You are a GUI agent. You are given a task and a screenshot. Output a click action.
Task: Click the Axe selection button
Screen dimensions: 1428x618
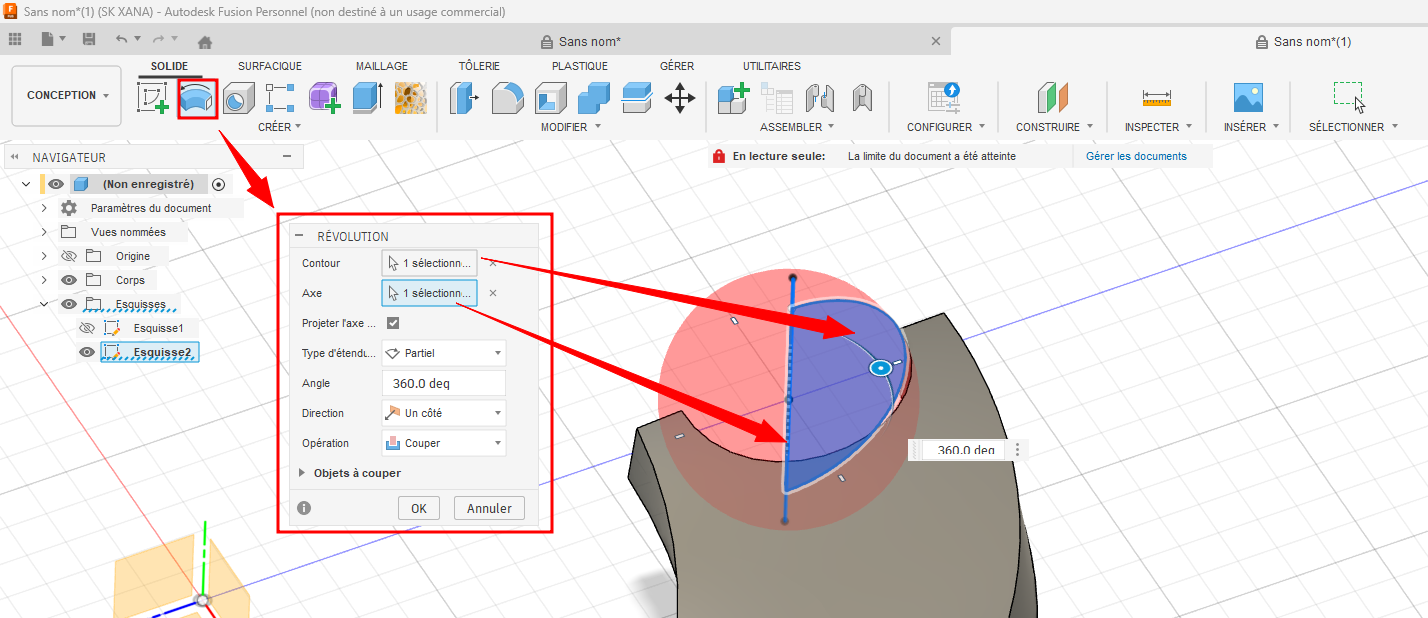pyautogui.click(x=430, y=293)
